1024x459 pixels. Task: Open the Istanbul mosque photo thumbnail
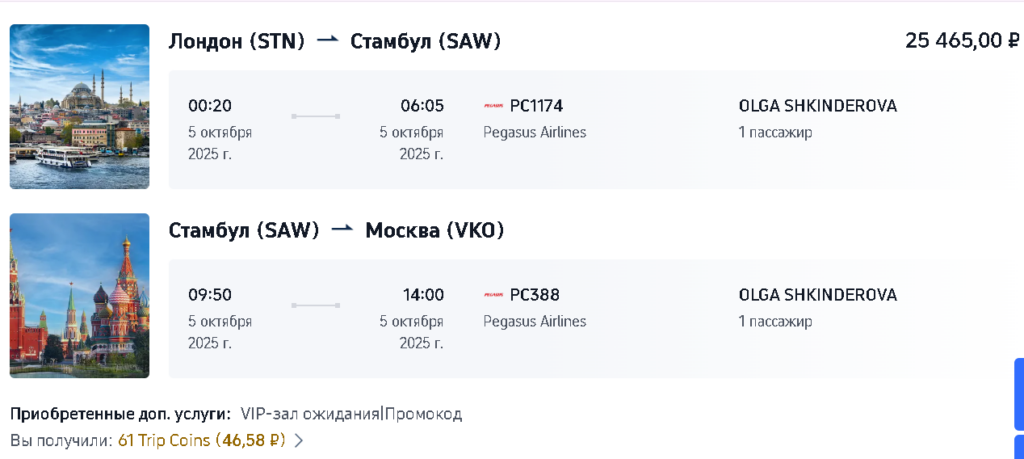pyautogui.click(x=80, y=106)
